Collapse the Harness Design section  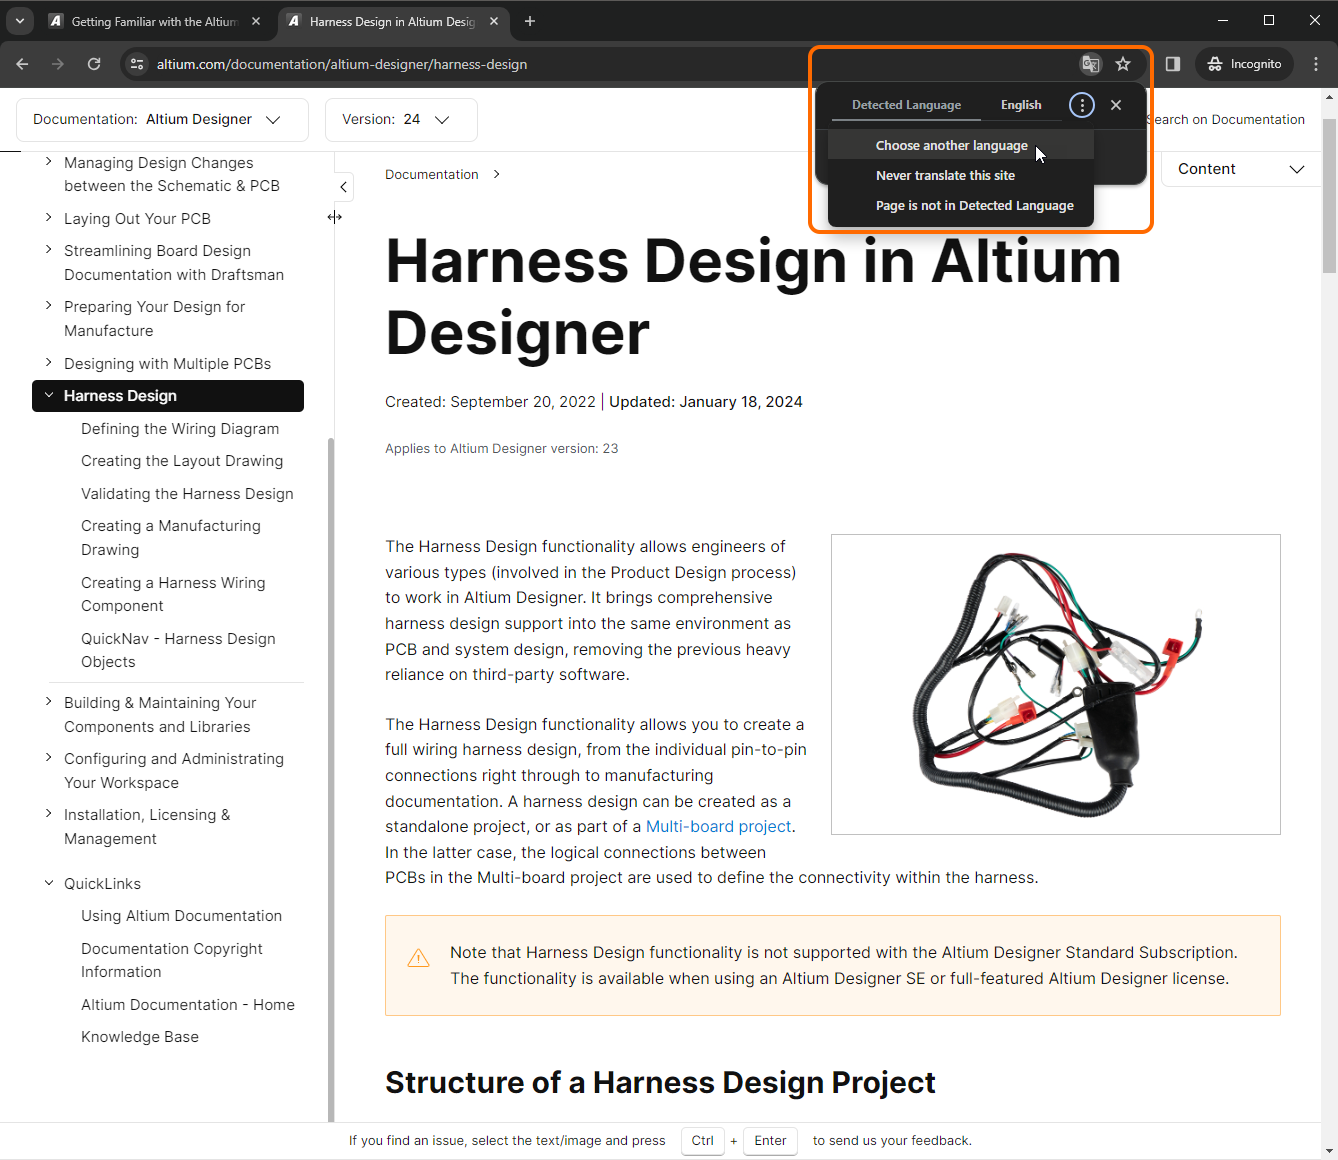48,395
